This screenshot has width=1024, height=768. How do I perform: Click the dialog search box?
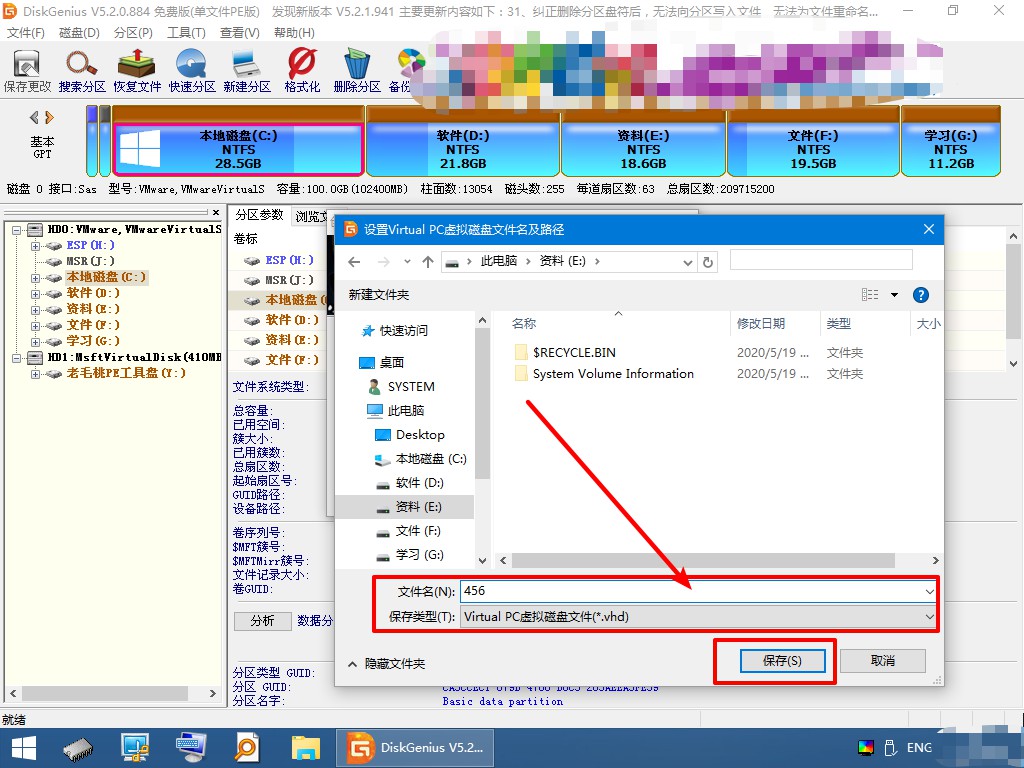point(821,259)
